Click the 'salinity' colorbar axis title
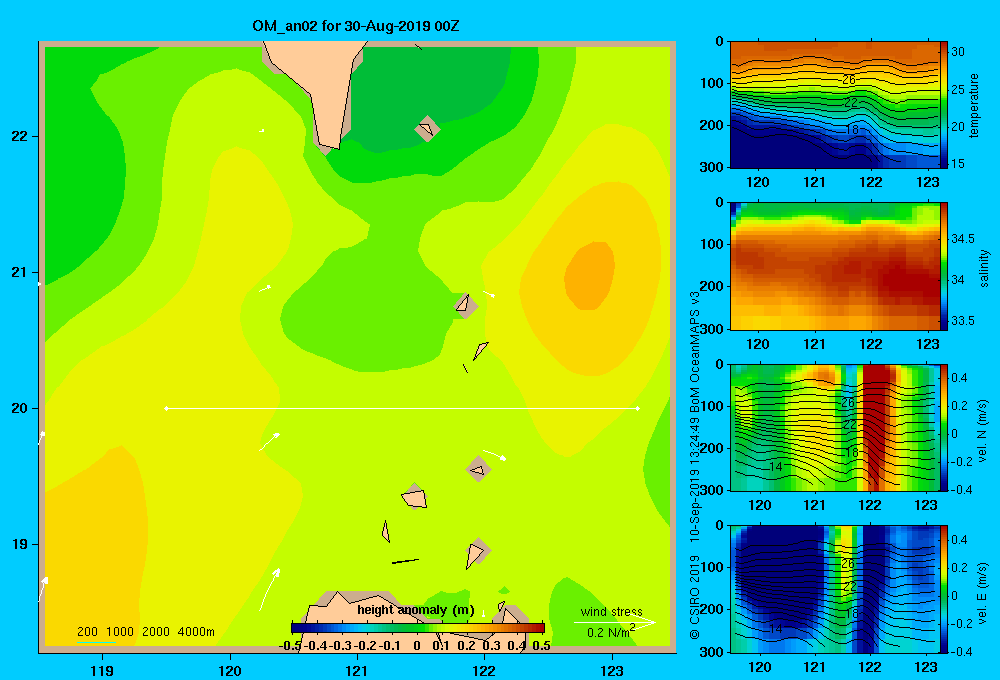This screenshot has width=1000, height=680. click(984, 268)
